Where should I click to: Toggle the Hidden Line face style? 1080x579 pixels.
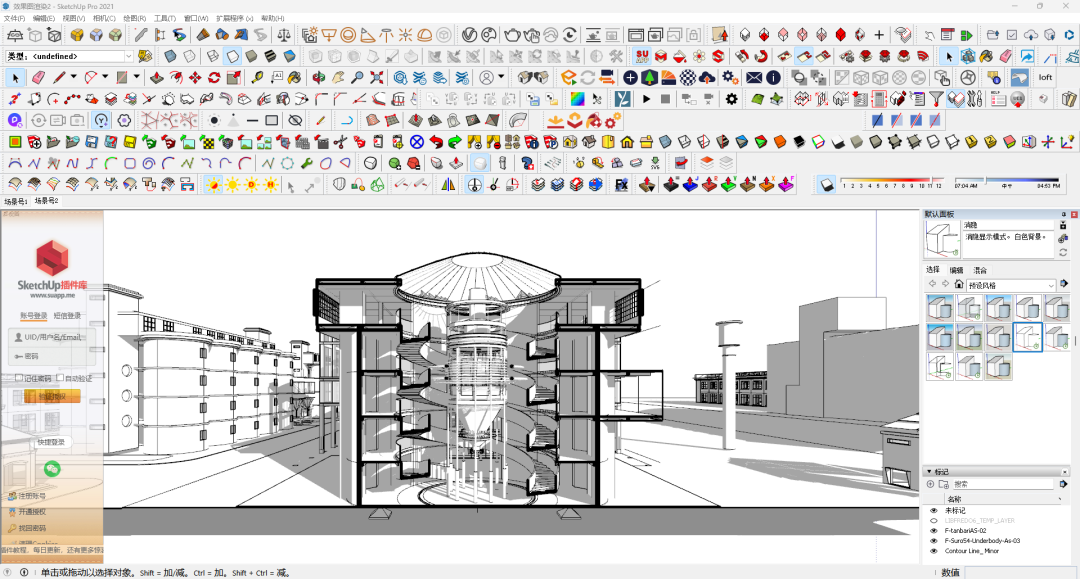[233, 56]
